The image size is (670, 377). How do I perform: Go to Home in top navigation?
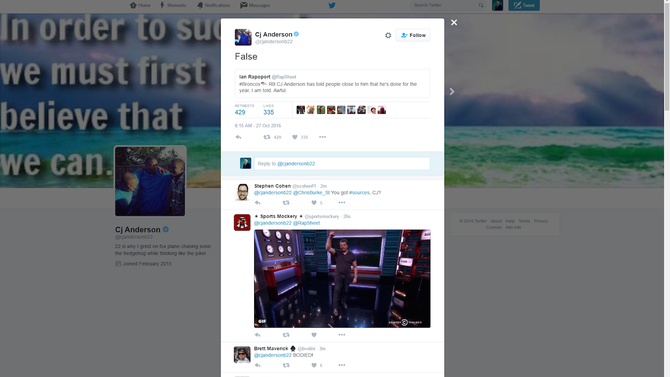[140, 5]
